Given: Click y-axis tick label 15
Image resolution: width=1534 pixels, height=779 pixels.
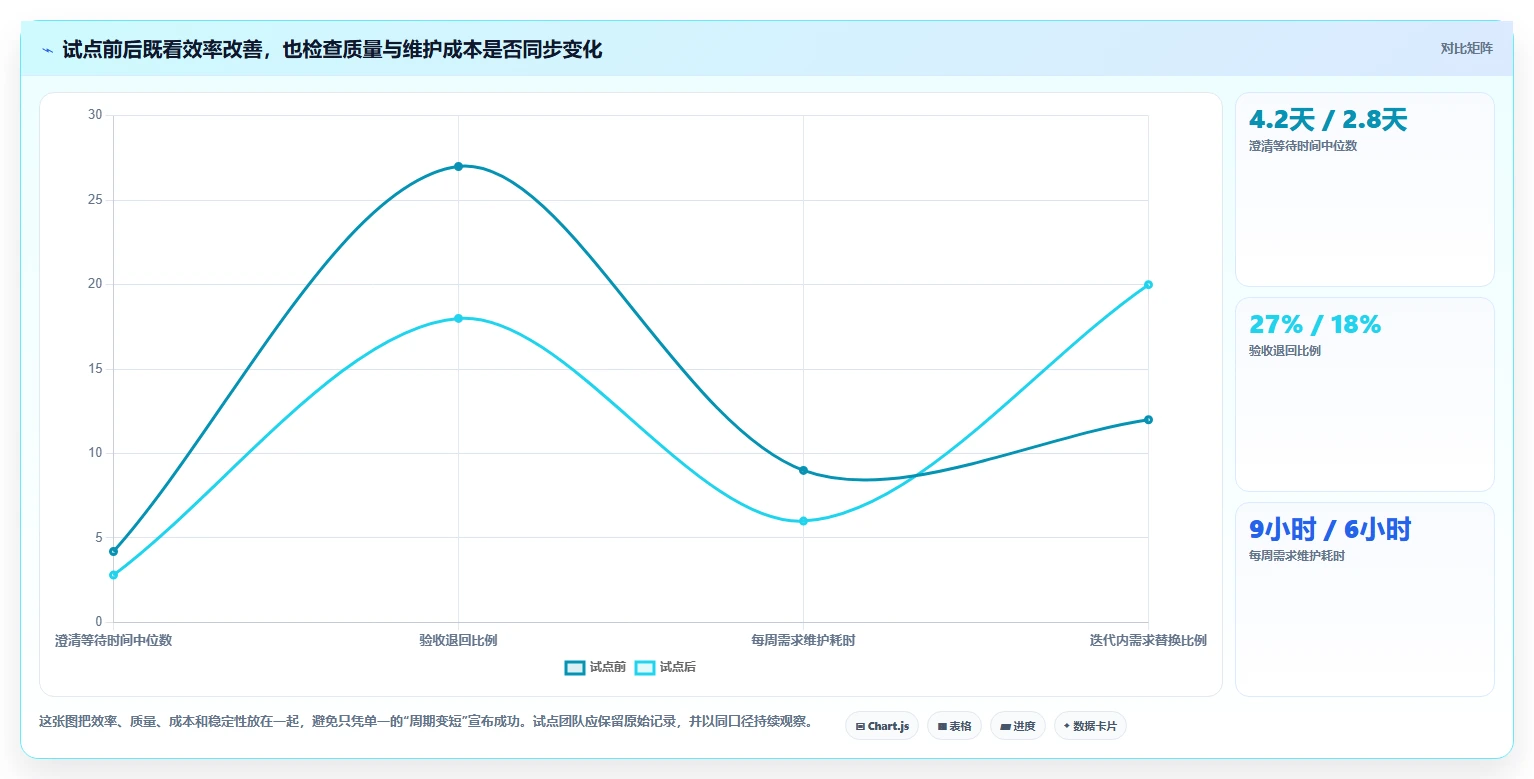Looking at the screenshot, I should coord(96,369).
